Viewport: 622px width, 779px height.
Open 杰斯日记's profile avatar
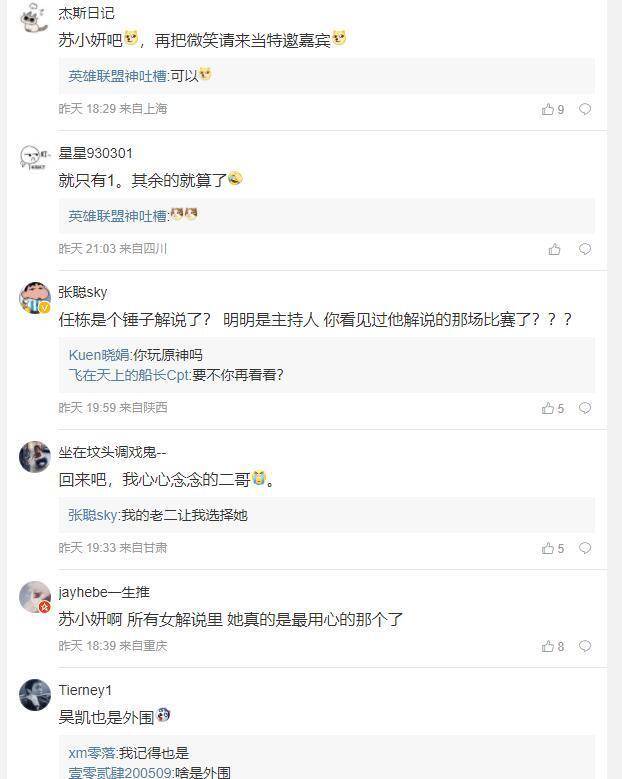[35, 18]
